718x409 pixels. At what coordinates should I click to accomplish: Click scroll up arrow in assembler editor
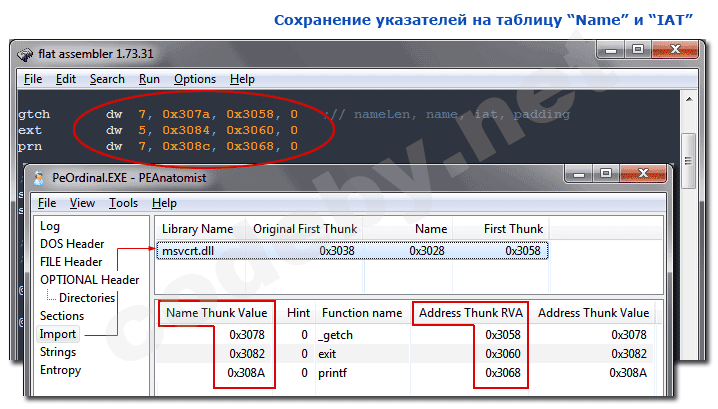pos(689,99)
